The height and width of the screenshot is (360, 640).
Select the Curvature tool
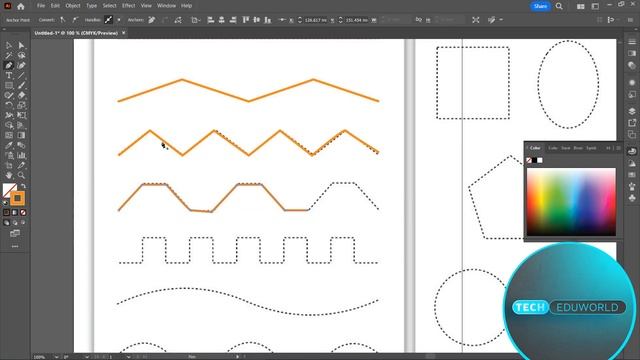coord(21,65)
